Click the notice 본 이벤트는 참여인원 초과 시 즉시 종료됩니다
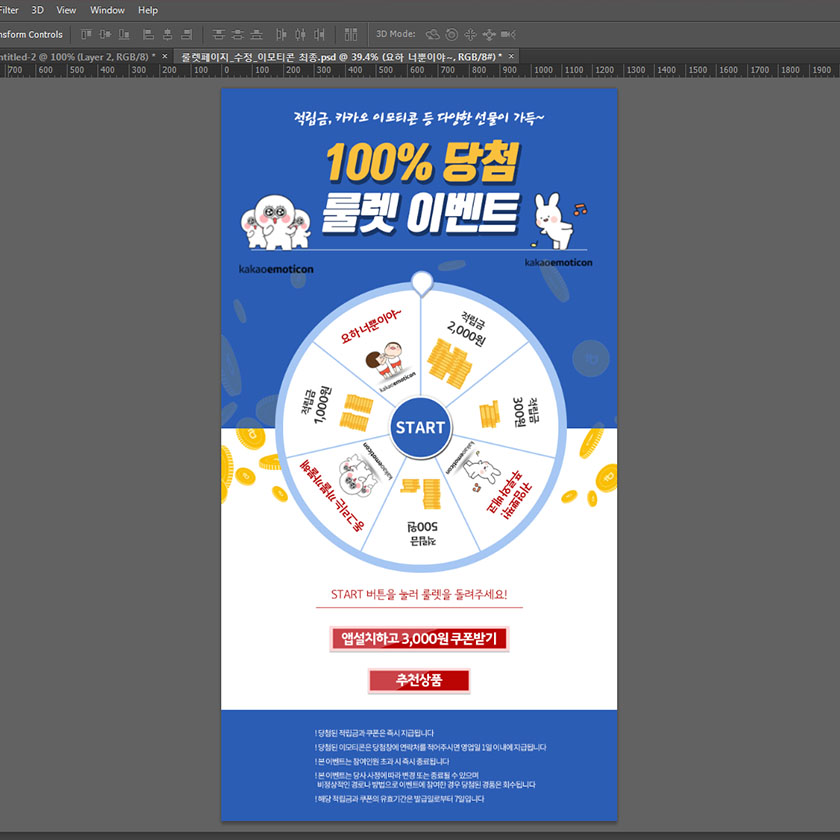Viewport: 840px width, 840px height. coord(382,761)
